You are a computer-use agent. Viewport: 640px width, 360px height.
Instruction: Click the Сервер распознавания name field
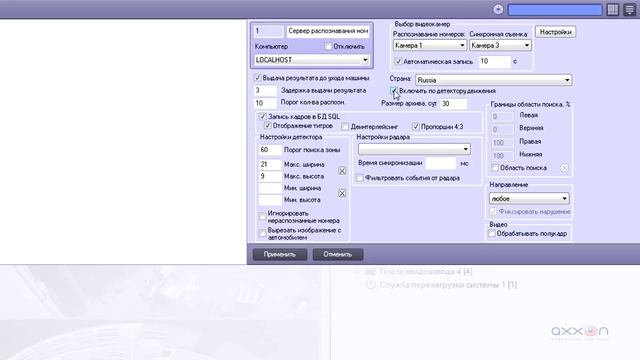328,31
